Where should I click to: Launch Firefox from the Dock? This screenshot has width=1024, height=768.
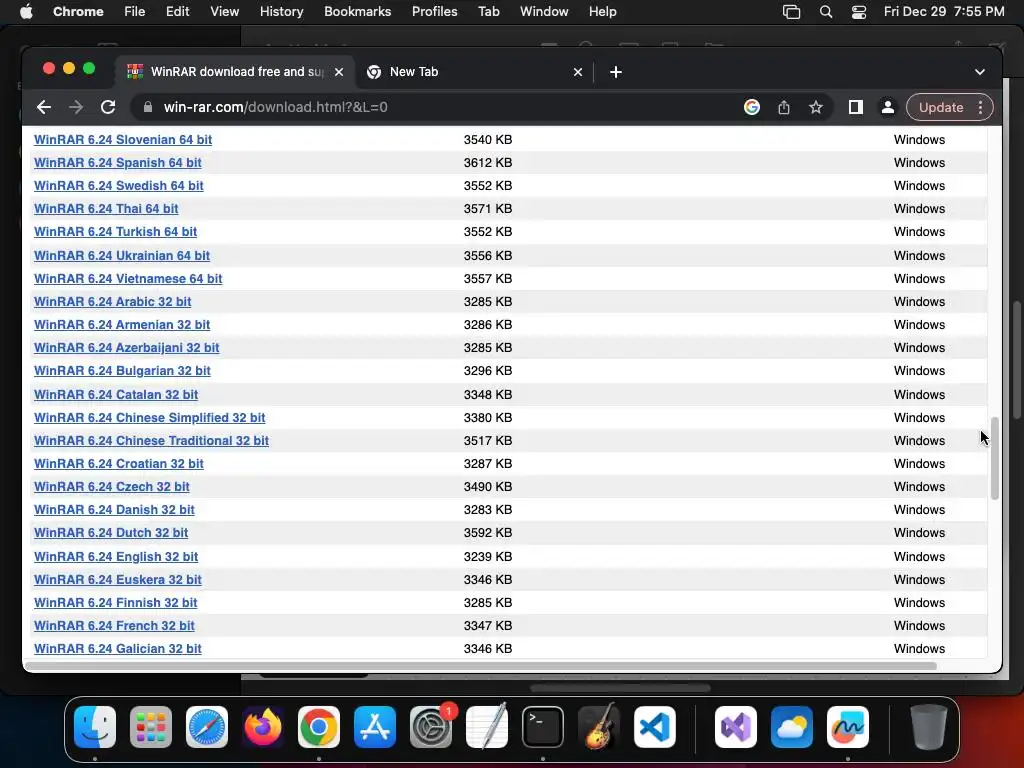(x=263, y=727)
